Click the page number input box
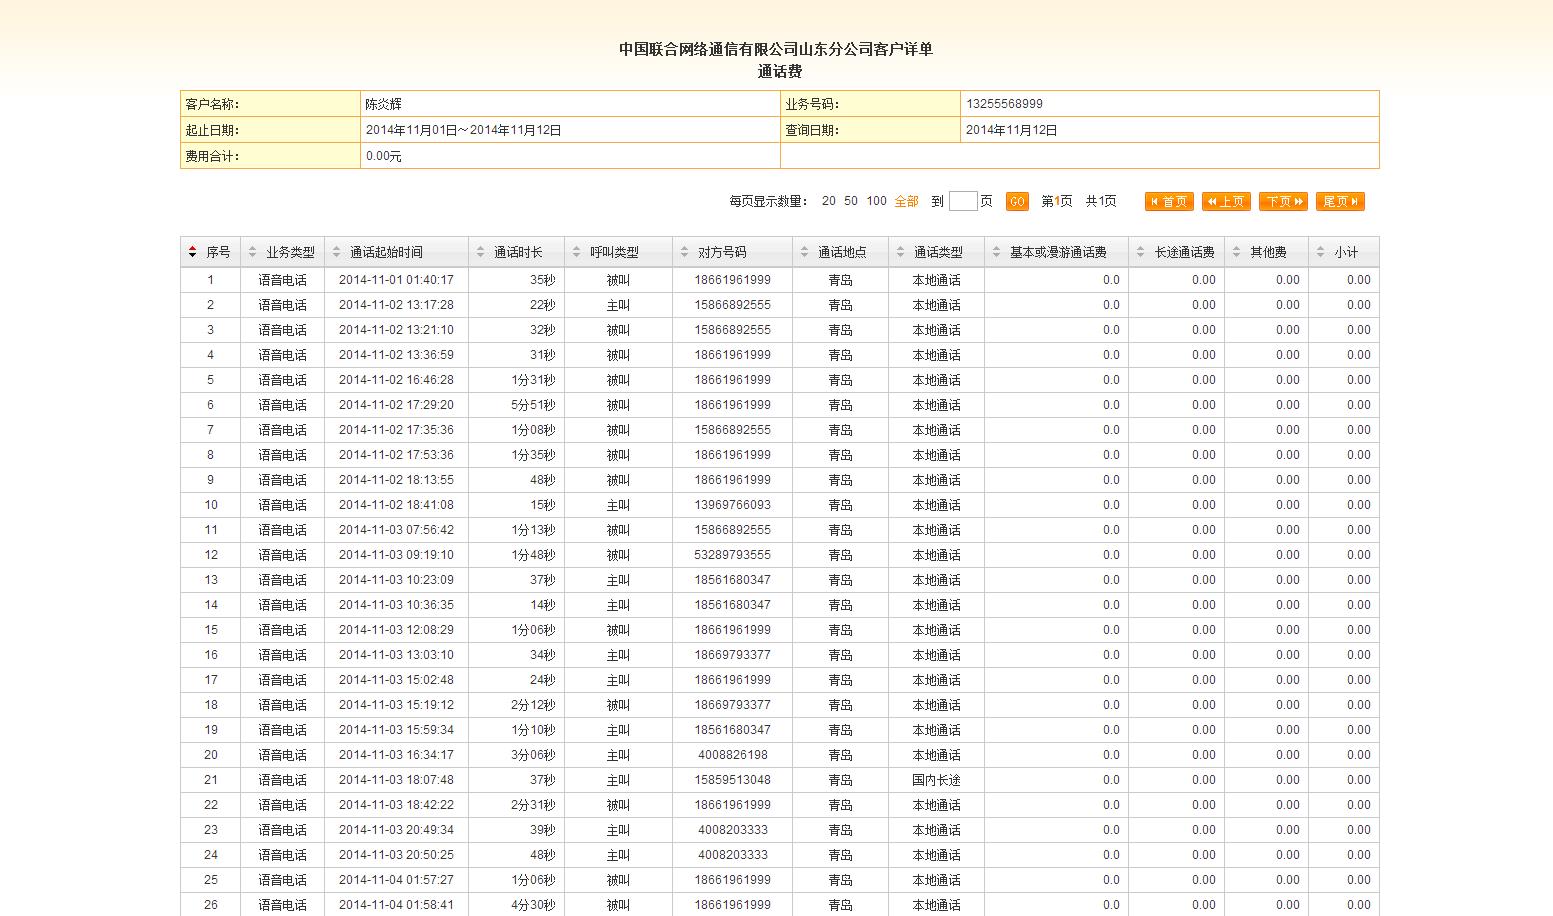This screenshot has width=1553, height=916. (962, 202)
